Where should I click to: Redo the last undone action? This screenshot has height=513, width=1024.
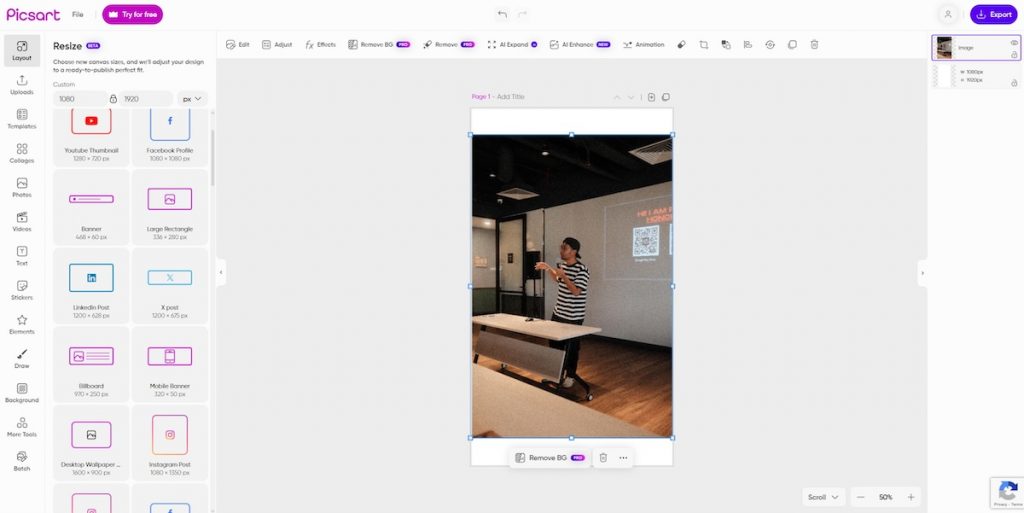522,14
